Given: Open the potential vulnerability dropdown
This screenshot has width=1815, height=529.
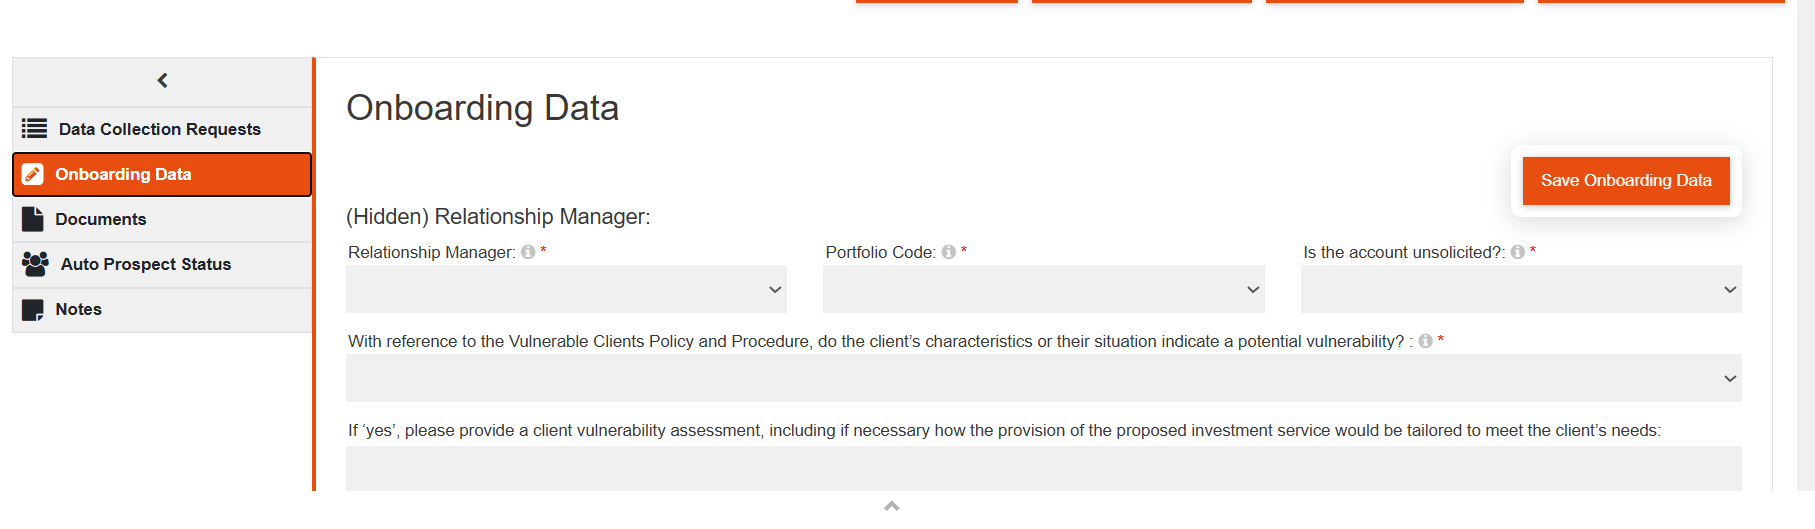Looking at the screenshot, I should coord(1043,379).
